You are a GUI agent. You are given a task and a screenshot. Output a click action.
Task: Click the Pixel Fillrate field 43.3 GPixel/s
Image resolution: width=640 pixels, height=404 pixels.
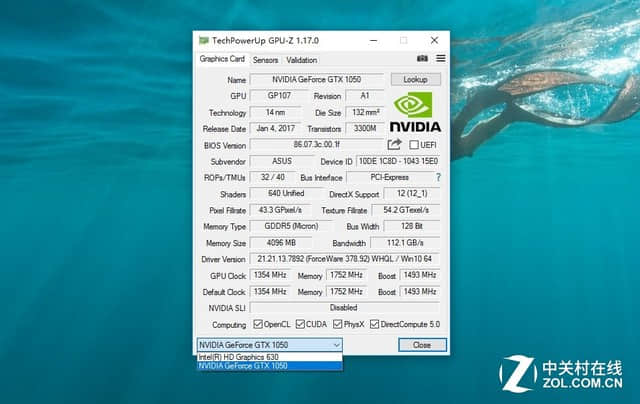pos(280,210)
